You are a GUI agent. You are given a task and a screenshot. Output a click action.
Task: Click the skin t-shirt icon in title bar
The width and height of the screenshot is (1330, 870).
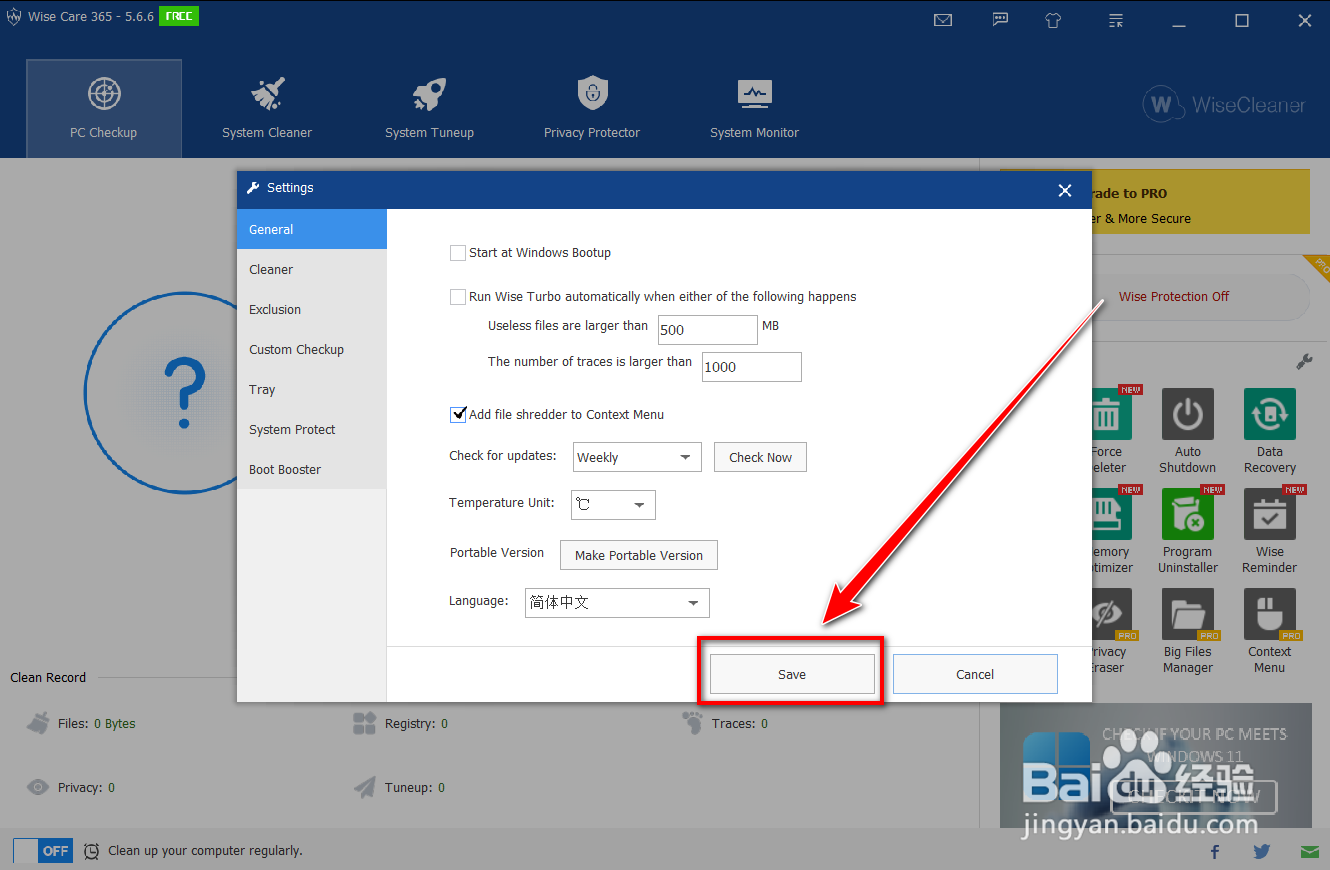(1053, 20)
